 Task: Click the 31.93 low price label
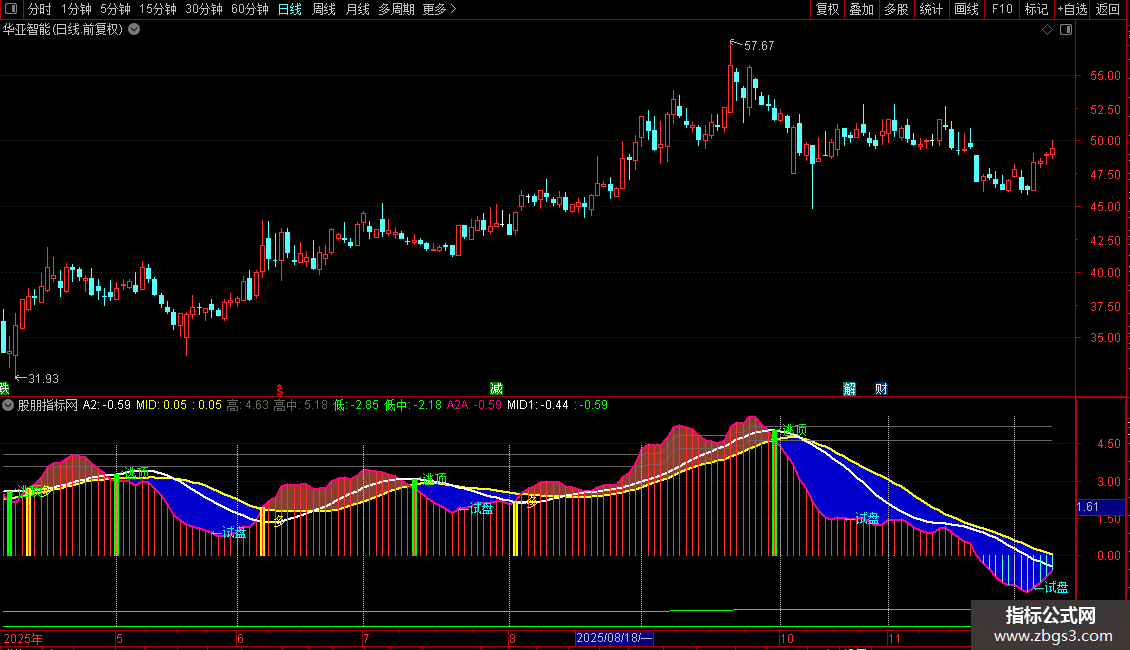[43, 379]
